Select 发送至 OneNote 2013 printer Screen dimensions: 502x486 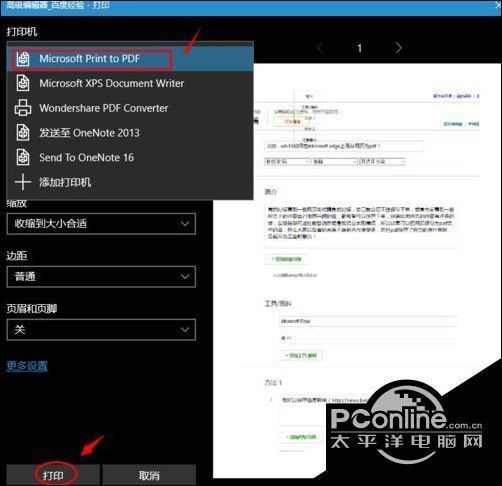click(x=130, y=133)
